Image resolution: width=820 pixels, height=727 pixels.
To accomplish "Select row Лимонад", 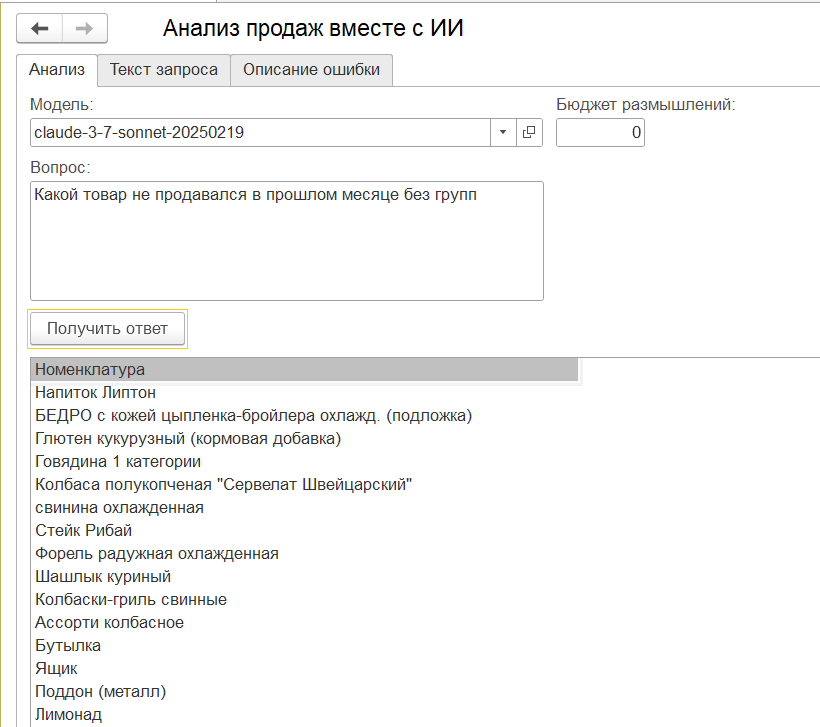I will coord(304,714).
